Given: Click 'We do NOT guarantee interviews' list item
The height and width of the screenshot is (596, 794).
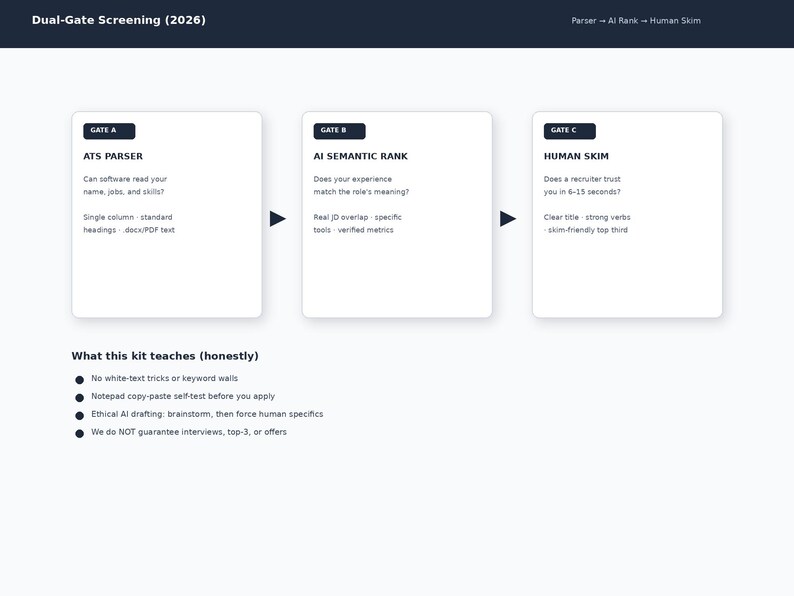Looking at the screenshot, I should pos(189,432).
